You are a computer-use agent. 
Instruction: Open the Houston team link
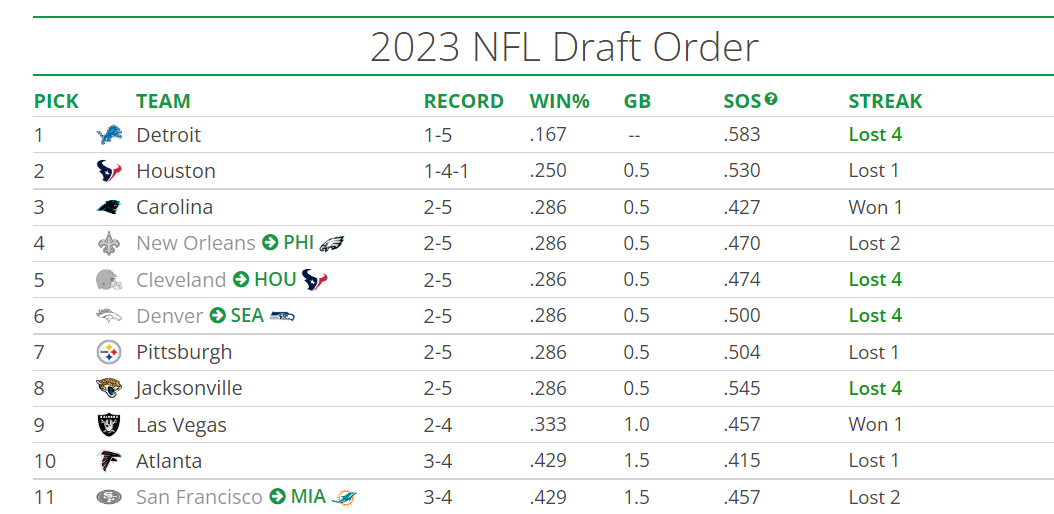tap(176, 171)
